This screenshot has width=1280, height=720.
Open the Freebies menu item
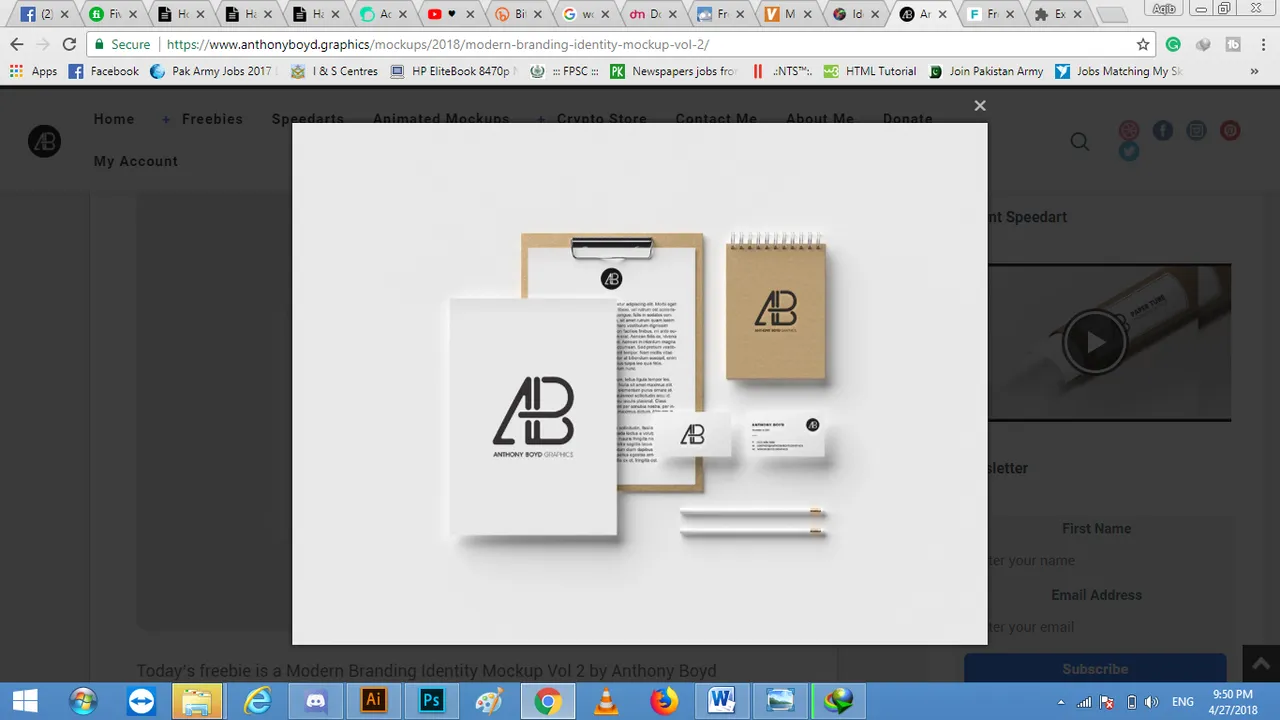(x=212, y=119)
